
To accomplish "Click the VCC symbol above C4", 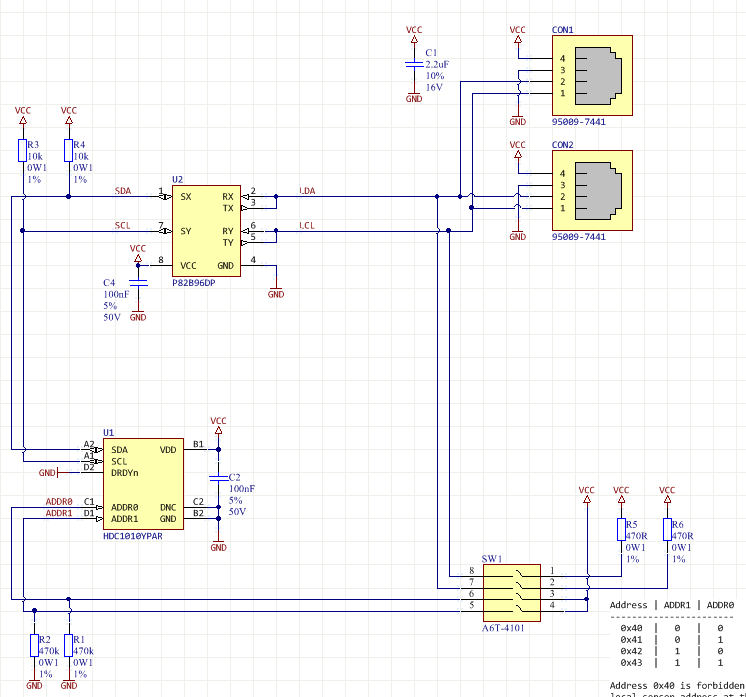I will [138, 253].
